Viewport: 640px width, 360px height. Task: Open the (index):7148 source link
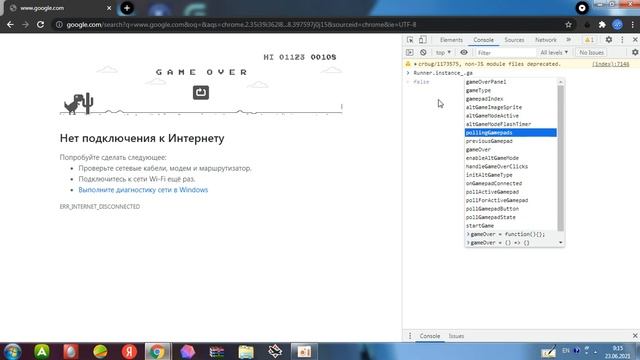611,64
